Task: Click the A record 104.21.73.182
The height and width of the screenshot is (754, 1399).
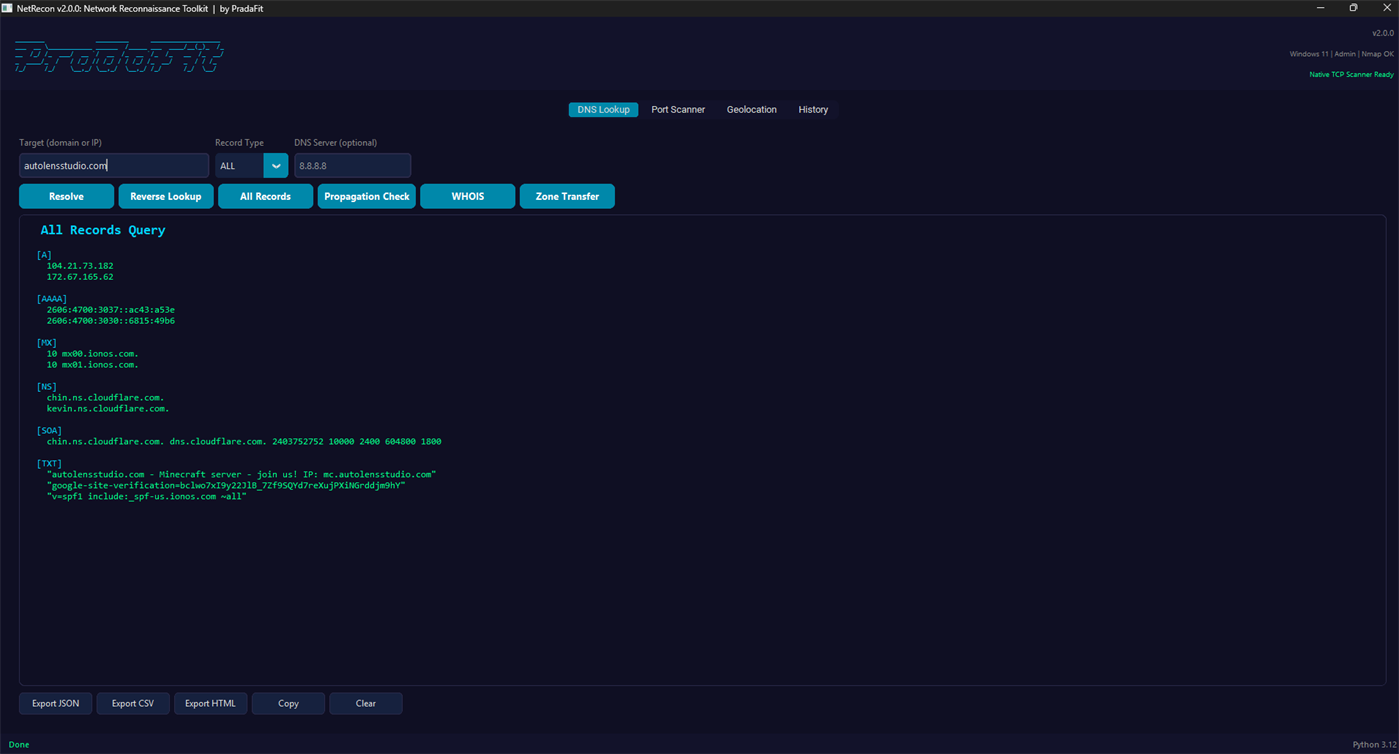Action: [80, 266]
